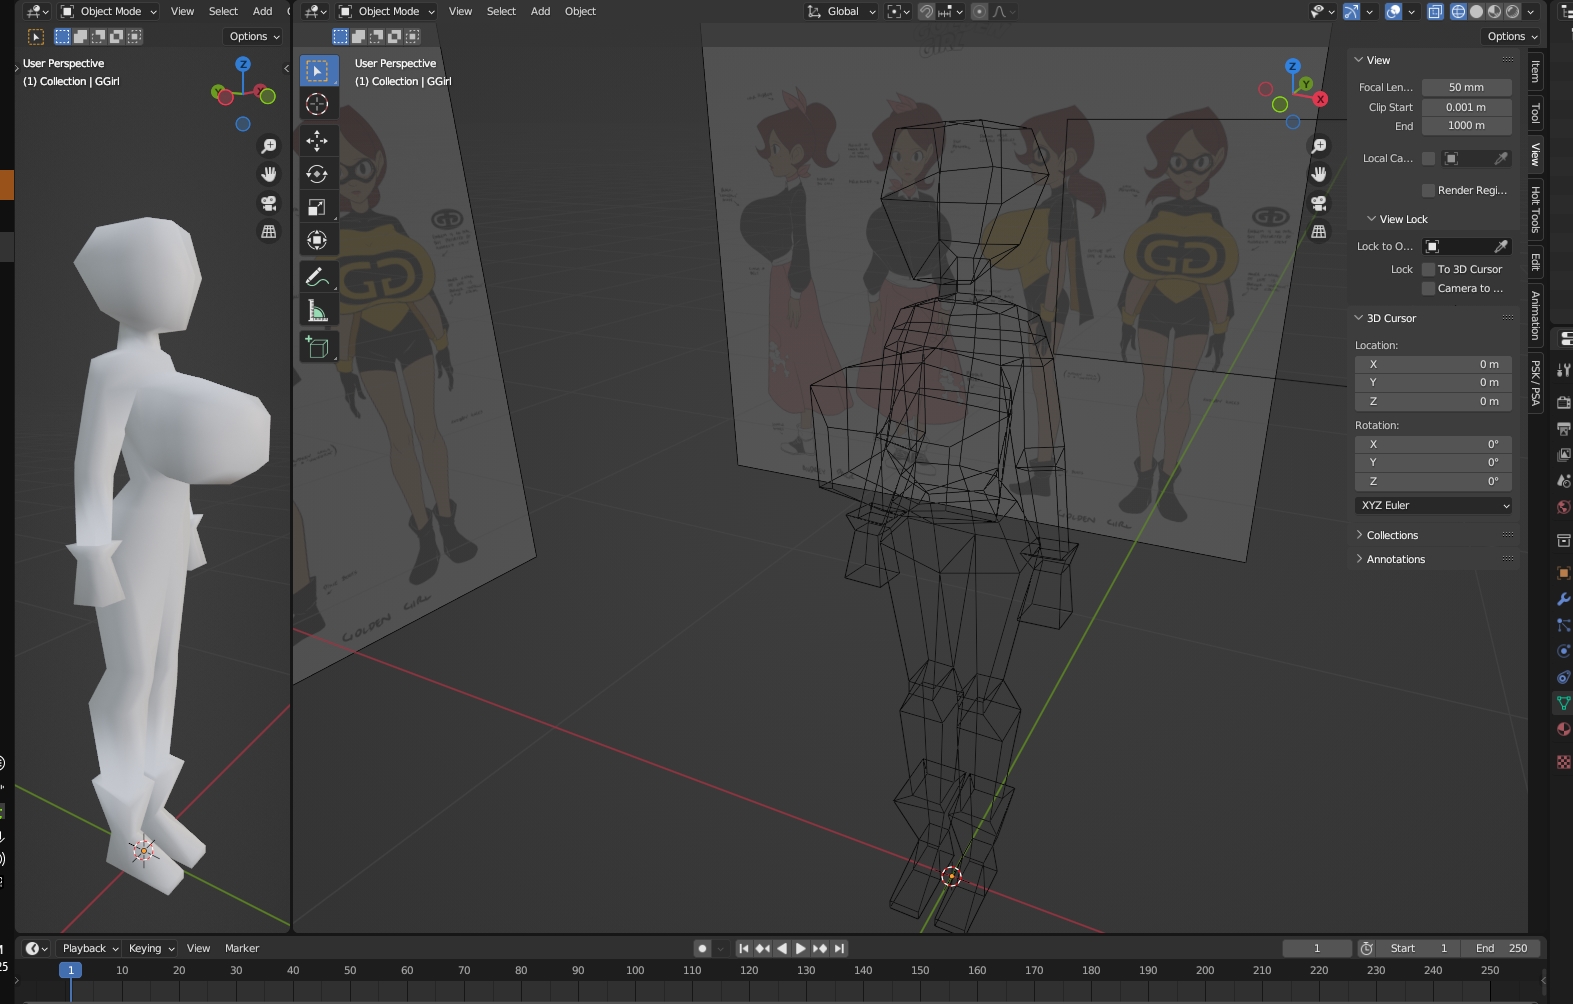Activate the Scale tool
Screen dimensions: 1573x1004
pyautogui.click(x=317, y=207)
